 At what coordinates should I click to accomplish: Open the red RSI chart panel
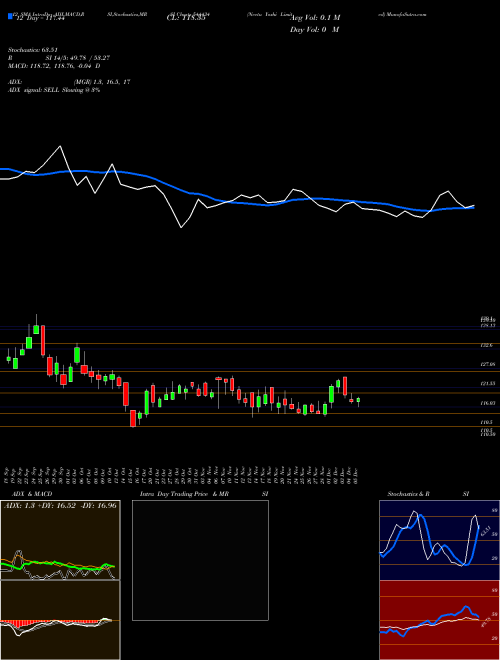[439, 620]
